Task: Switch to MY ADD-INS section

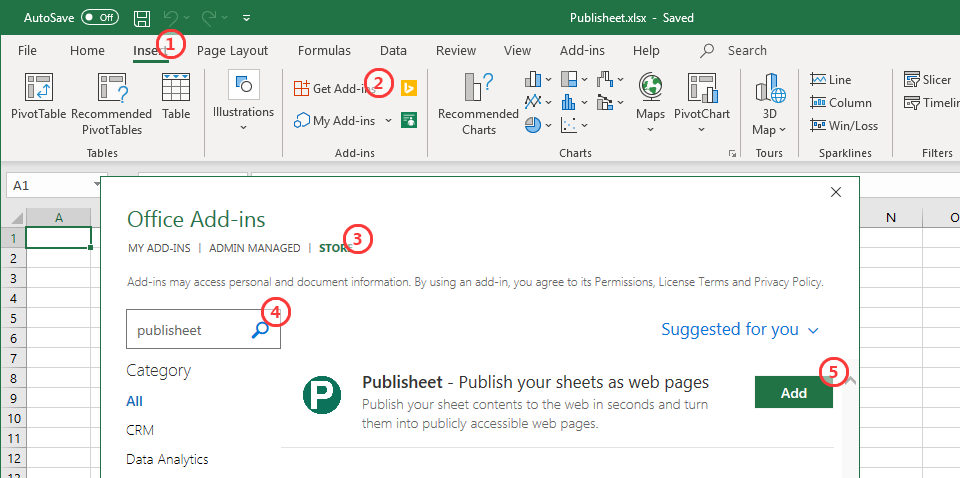Action: click(x=159, y=248)
